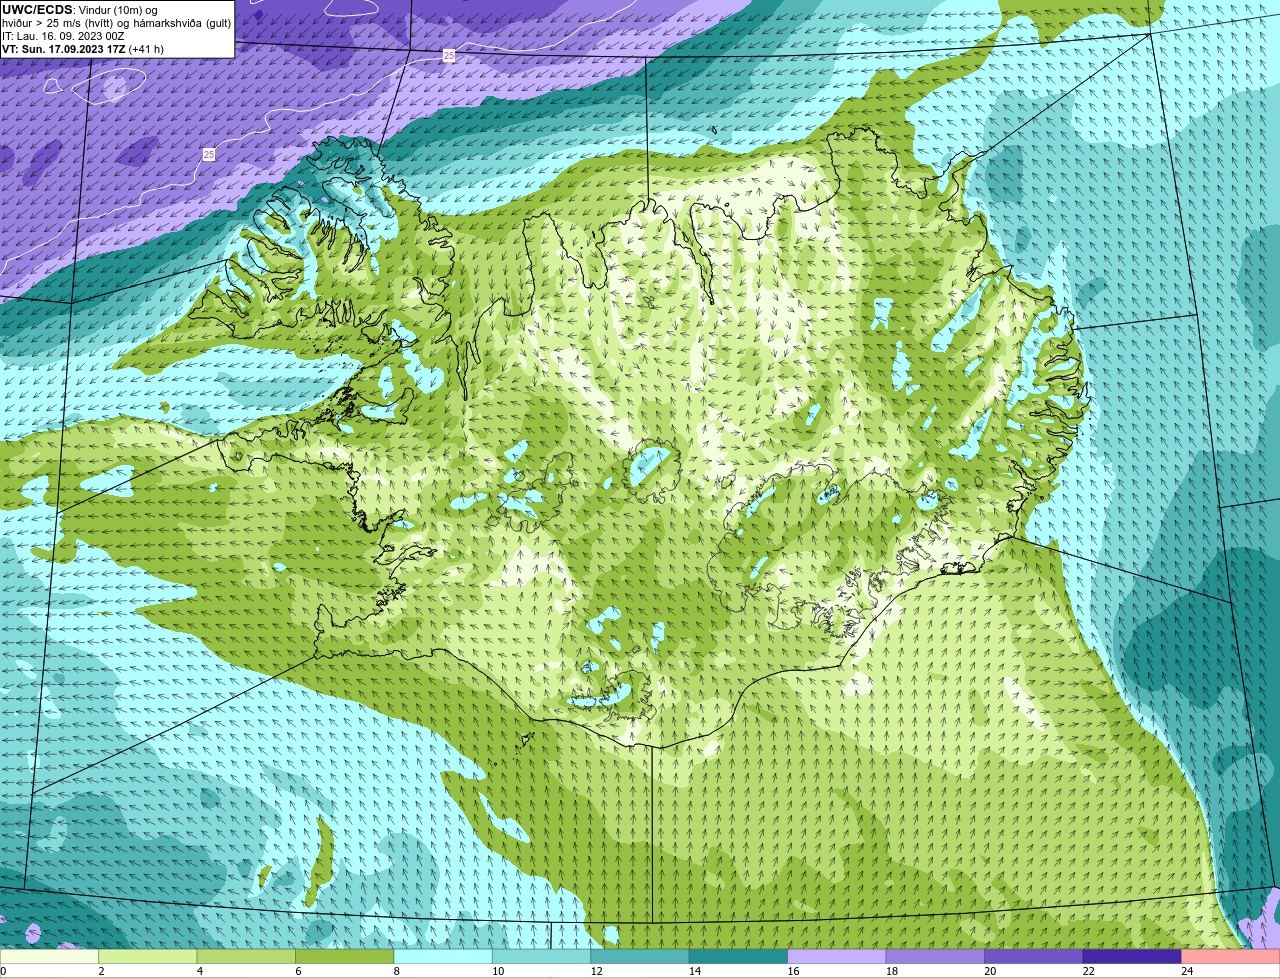Click the legend tick label "6"
This screenshot has width=1280, height=978.
[298, 971]
